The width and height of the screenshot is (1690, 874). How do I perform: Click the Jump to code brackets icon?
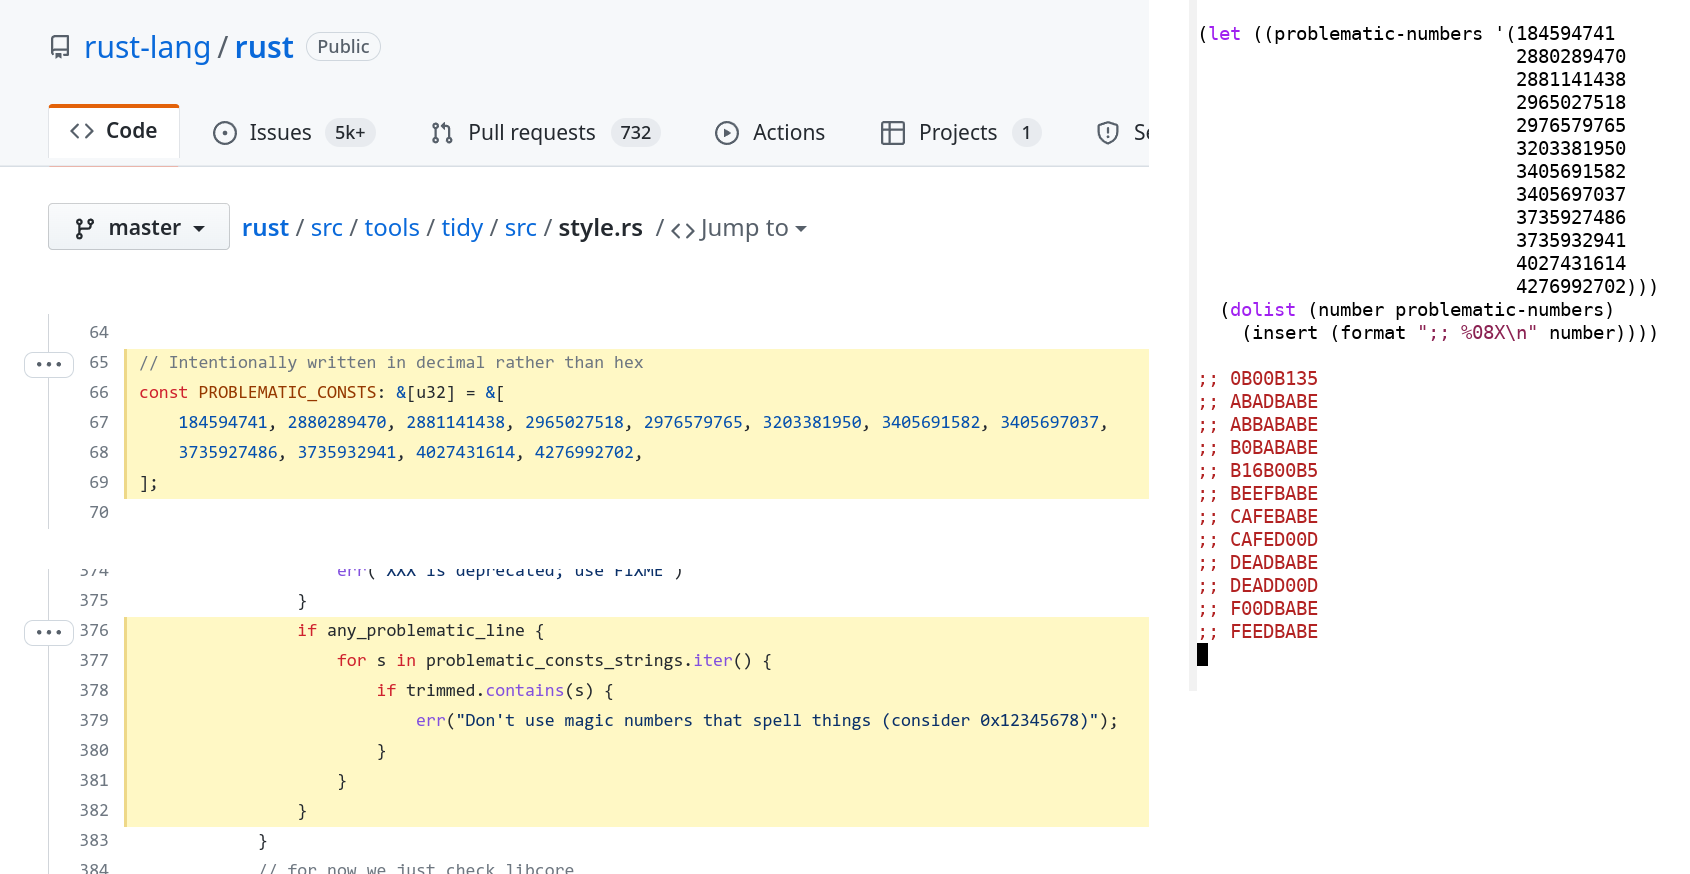click(x=683, y=230)
